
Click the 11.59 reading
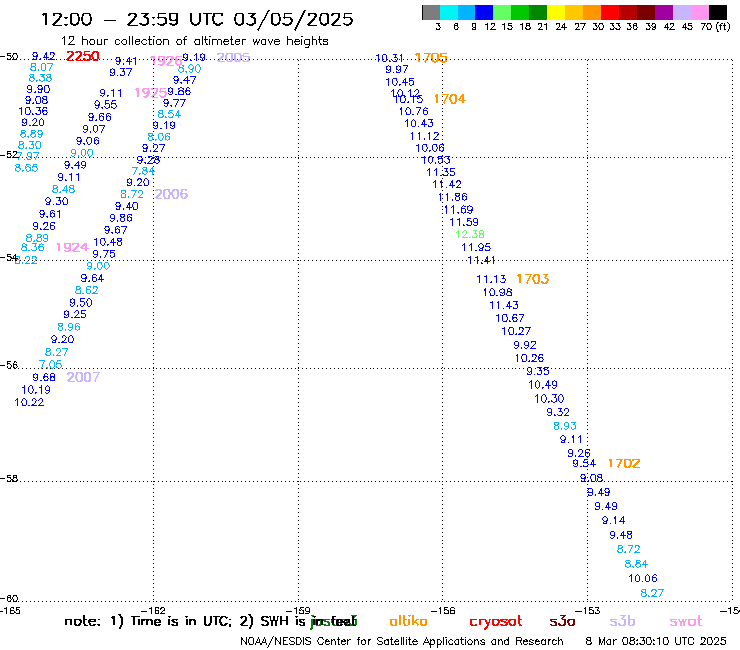(x=464, y=222)
